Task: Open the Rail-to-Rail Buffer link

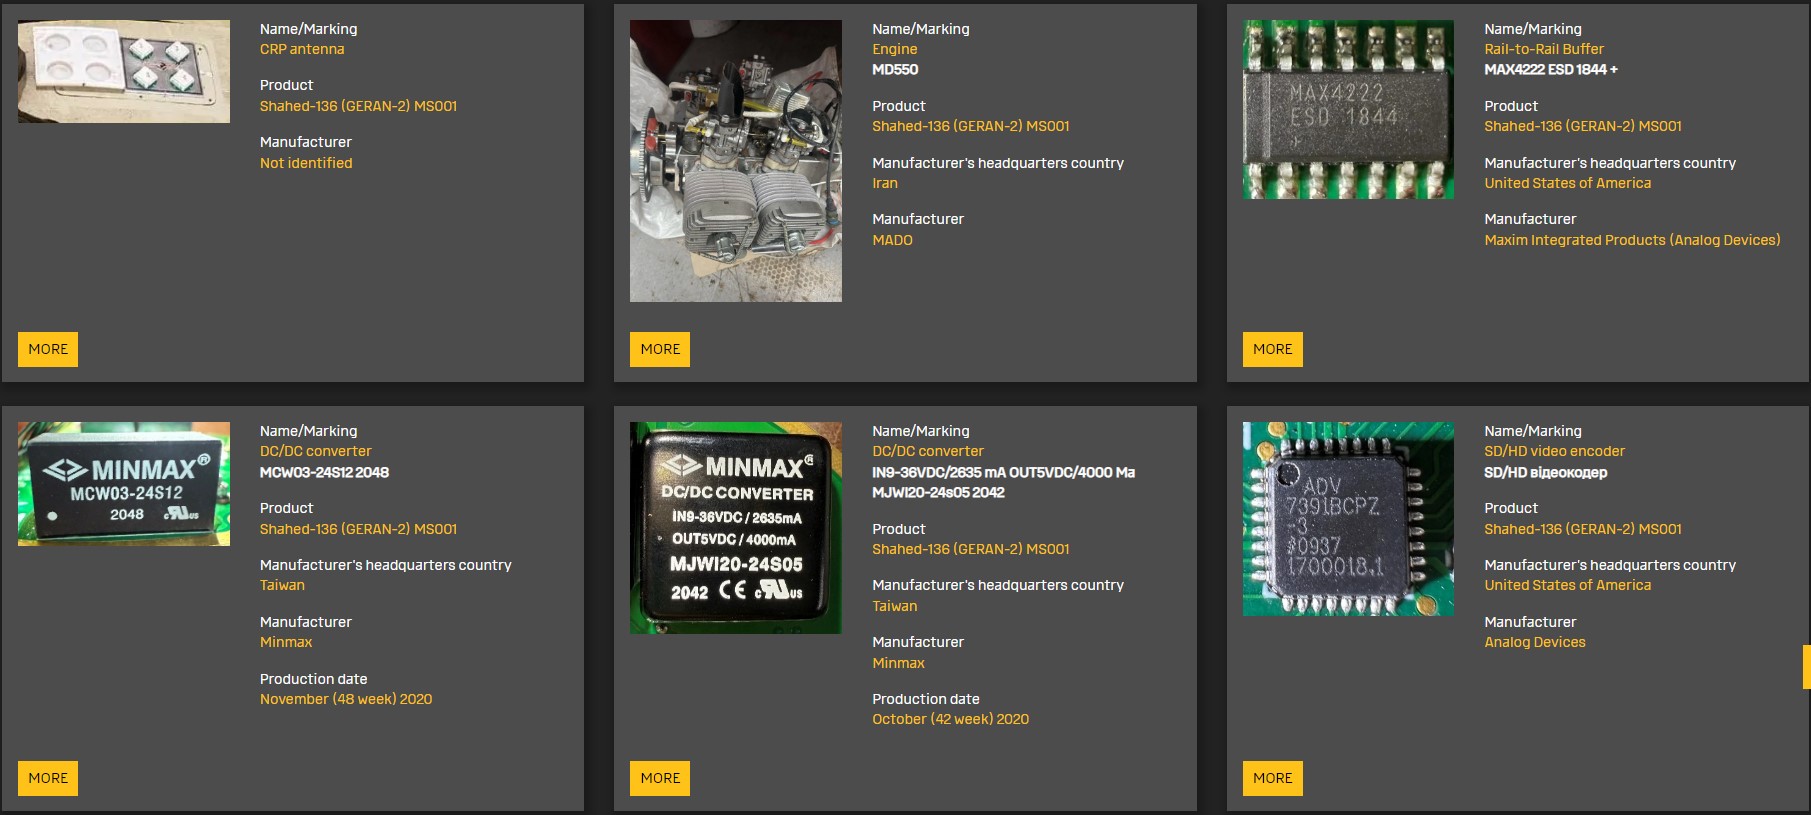Action: click(x=1544, y=49)
